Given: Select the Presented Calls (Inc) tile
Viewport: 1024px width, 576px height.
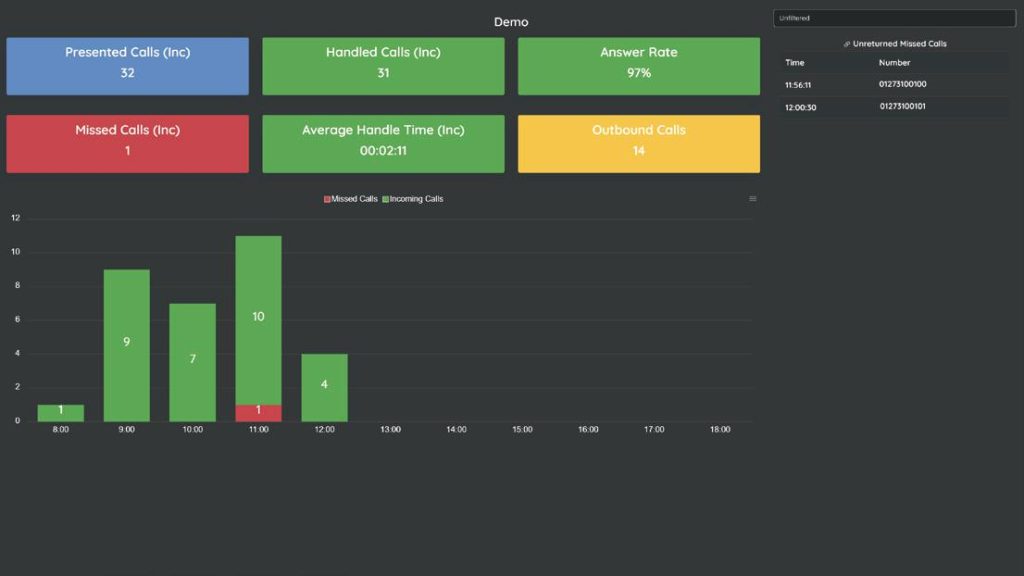Looking at the screenshot, I should tap(127, 66).
